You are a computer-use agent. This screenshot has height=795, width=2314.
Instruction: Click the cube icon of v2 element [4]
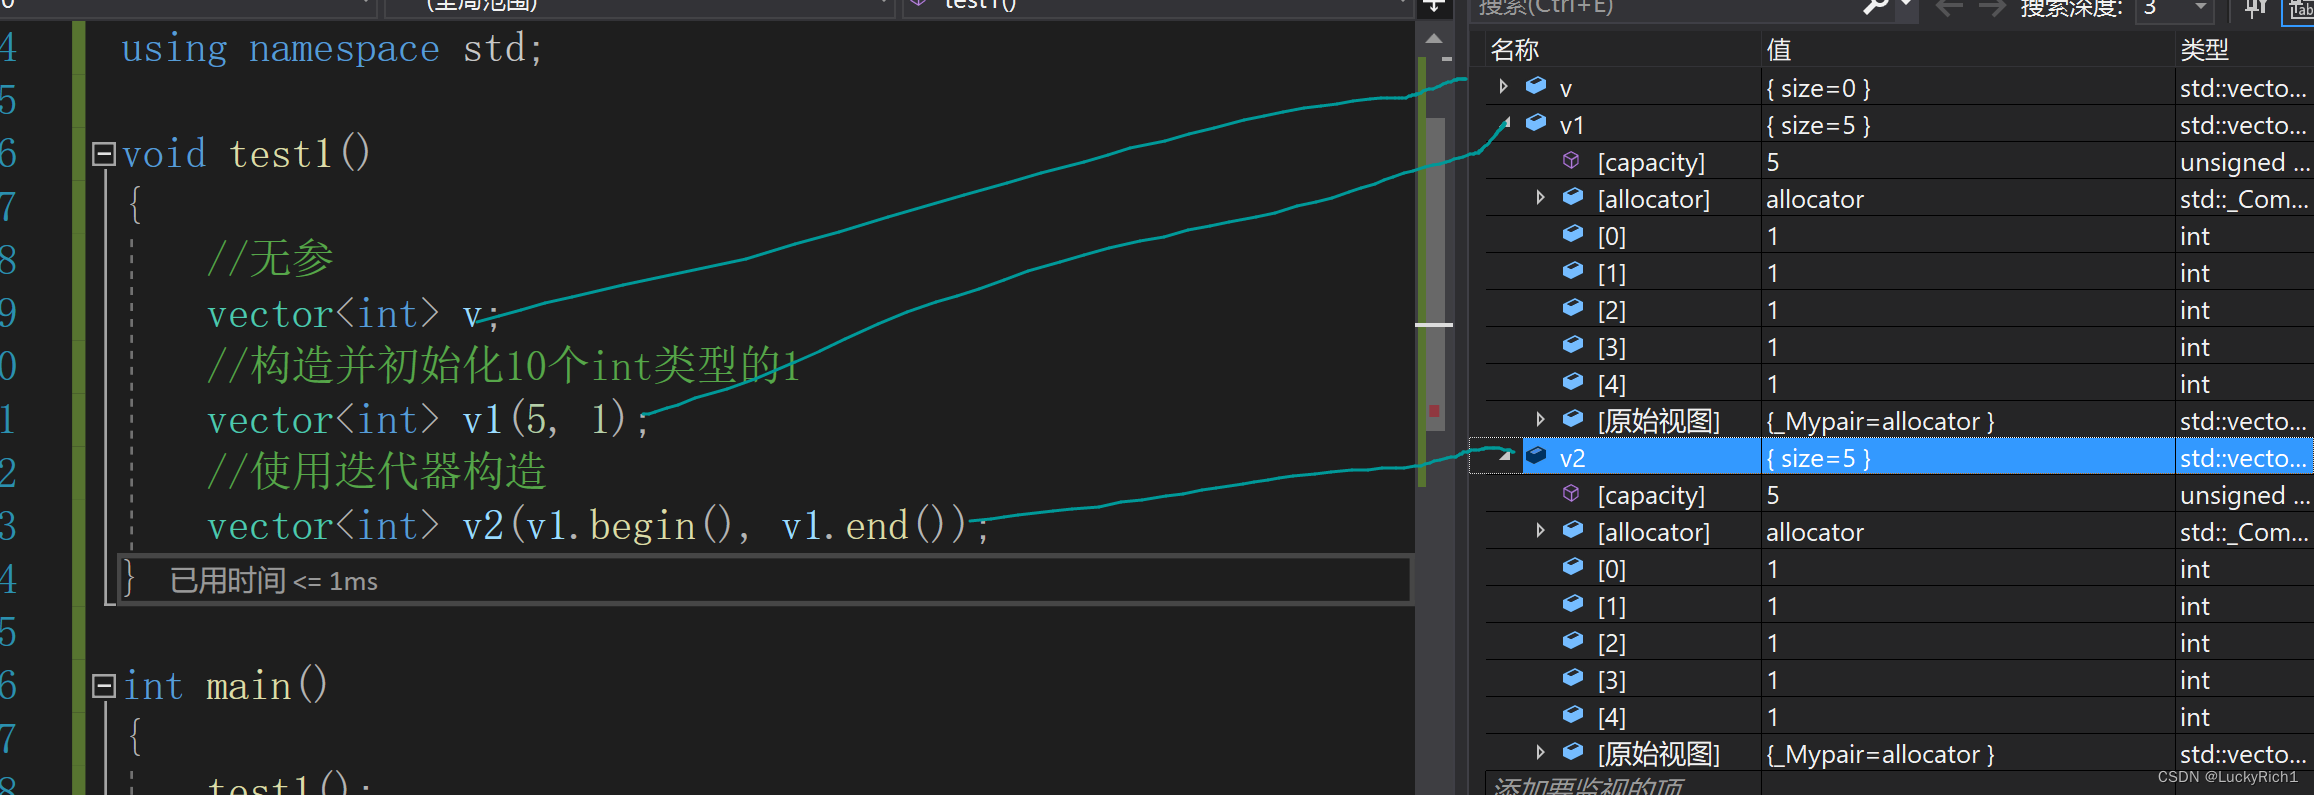pos(1573,716)
